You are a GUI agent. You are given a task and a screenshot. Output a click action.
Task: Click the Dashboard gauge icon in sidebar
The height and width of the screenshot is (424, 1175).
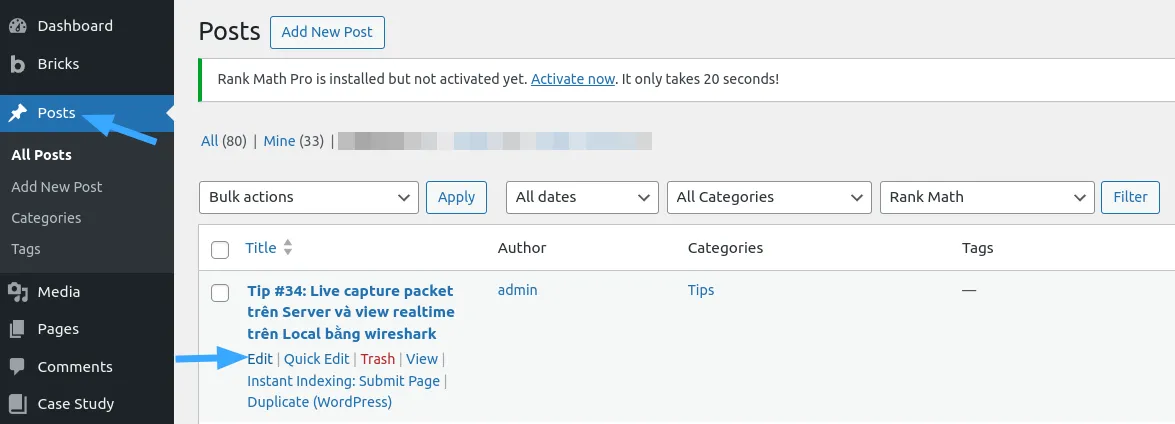pos(18,26)
